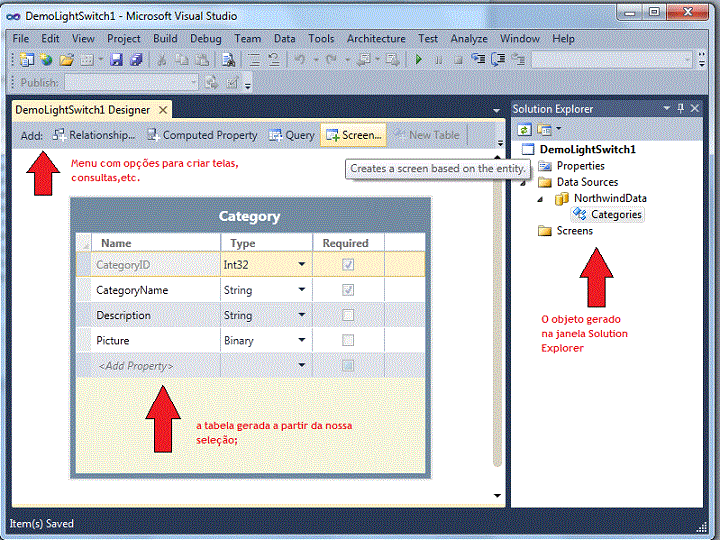This screenshot has height=540, width=720.
Task: Add a Computed Property
Action: click(202, 135)
